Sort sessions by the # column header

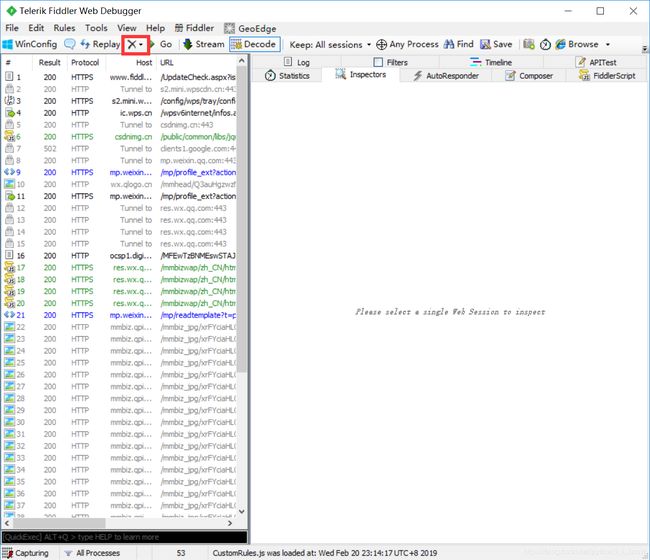(17, 63)
